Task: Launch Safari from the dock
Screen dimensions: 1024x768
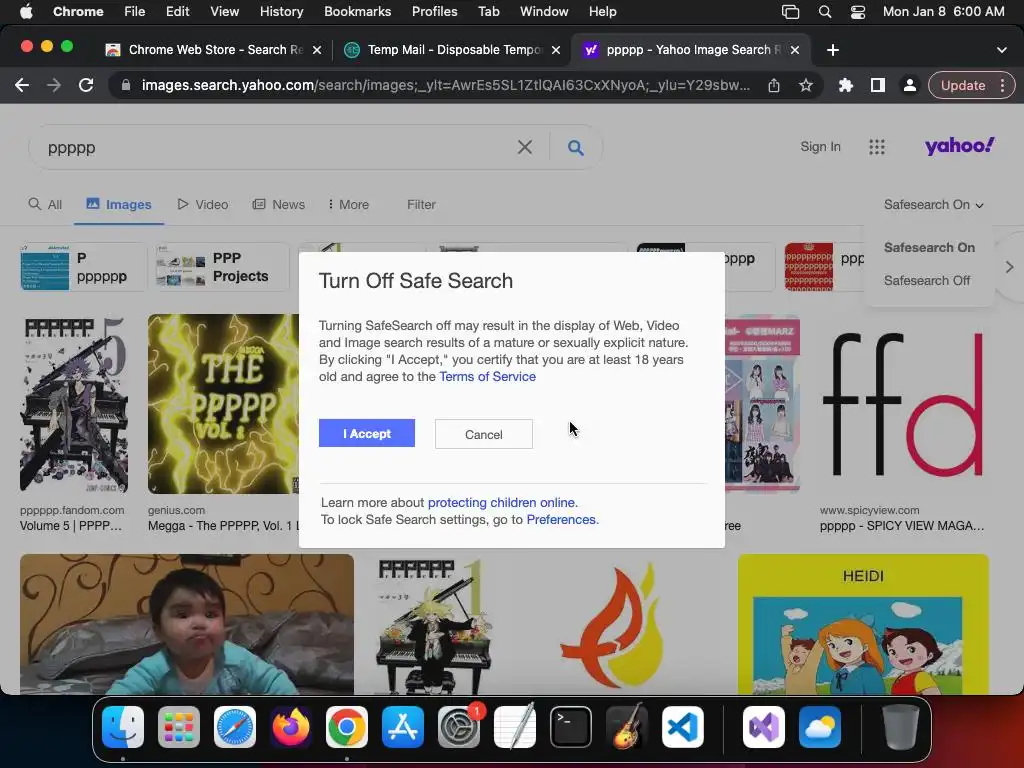Action: click(235, 727)
